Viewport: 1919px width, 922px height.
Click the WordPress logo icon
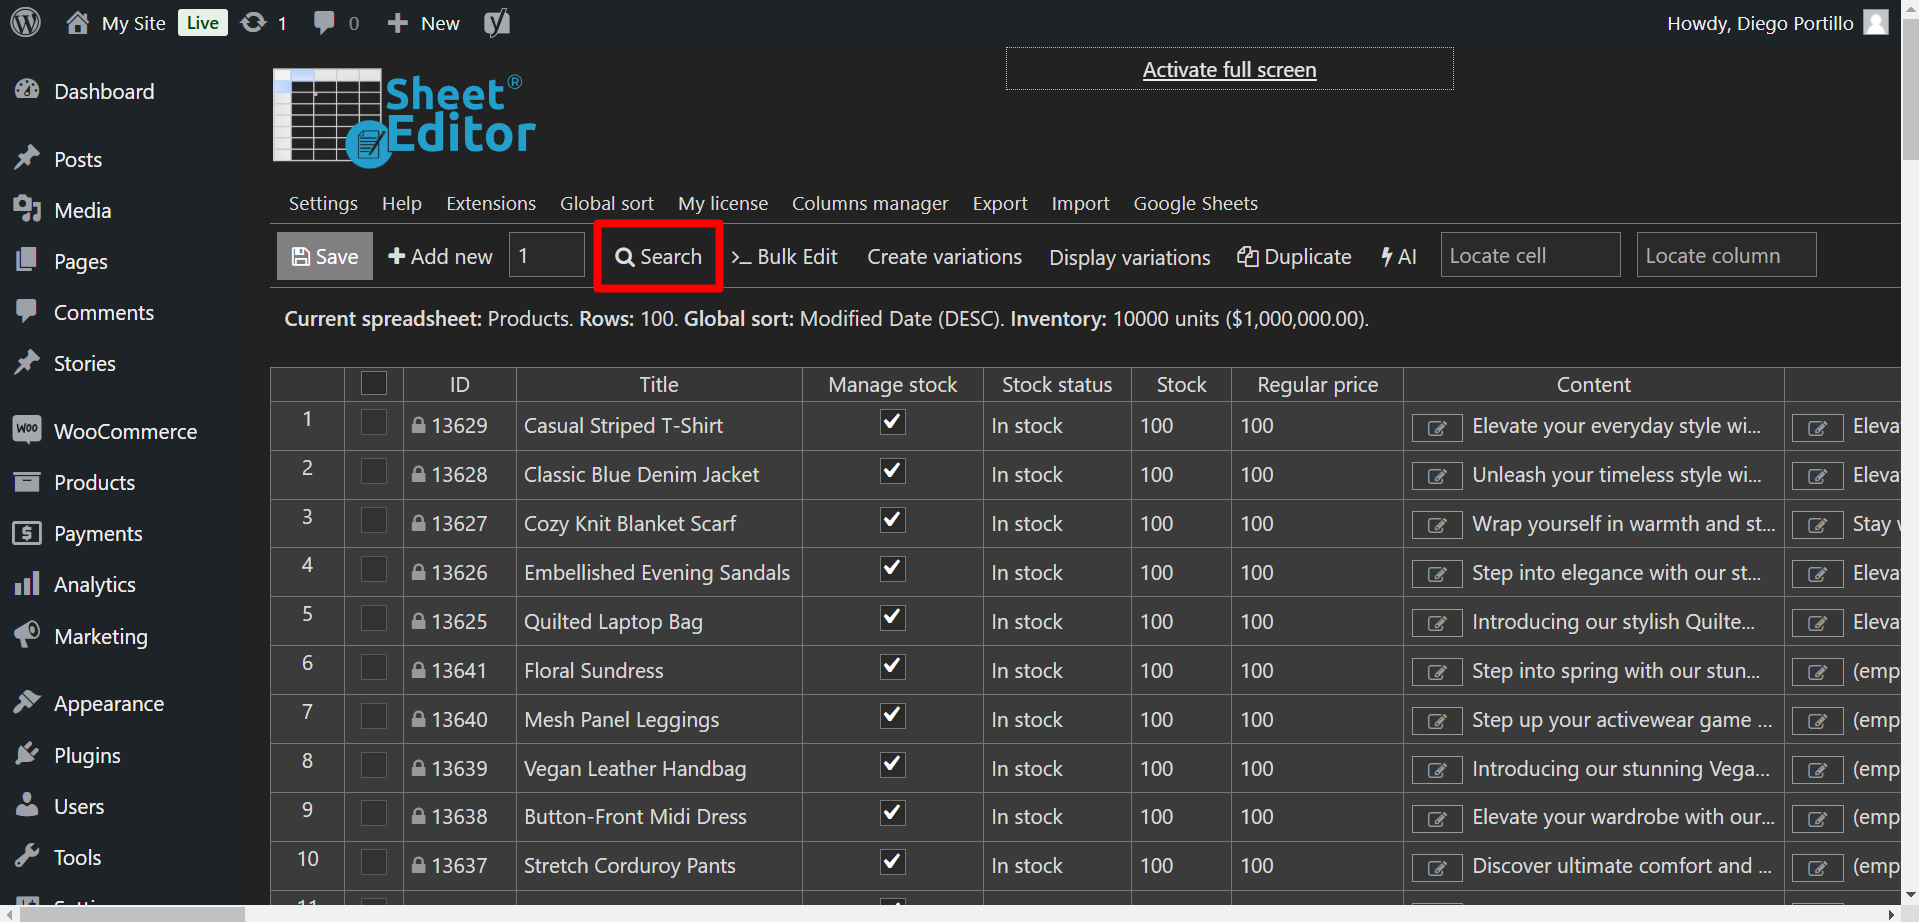[x=26, y=22]
